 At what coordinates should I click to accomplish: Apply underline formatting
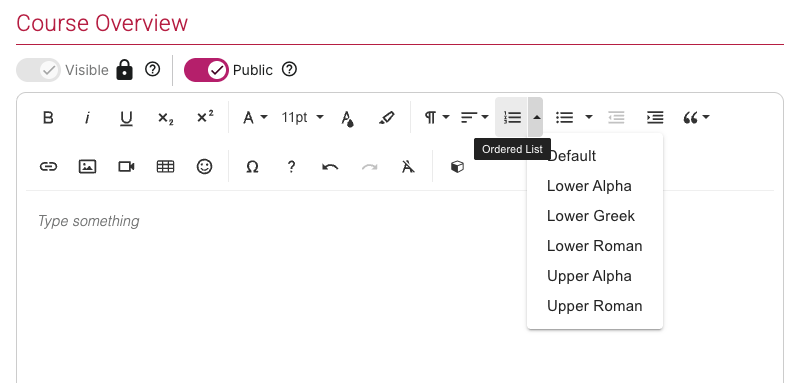point(126,118)
